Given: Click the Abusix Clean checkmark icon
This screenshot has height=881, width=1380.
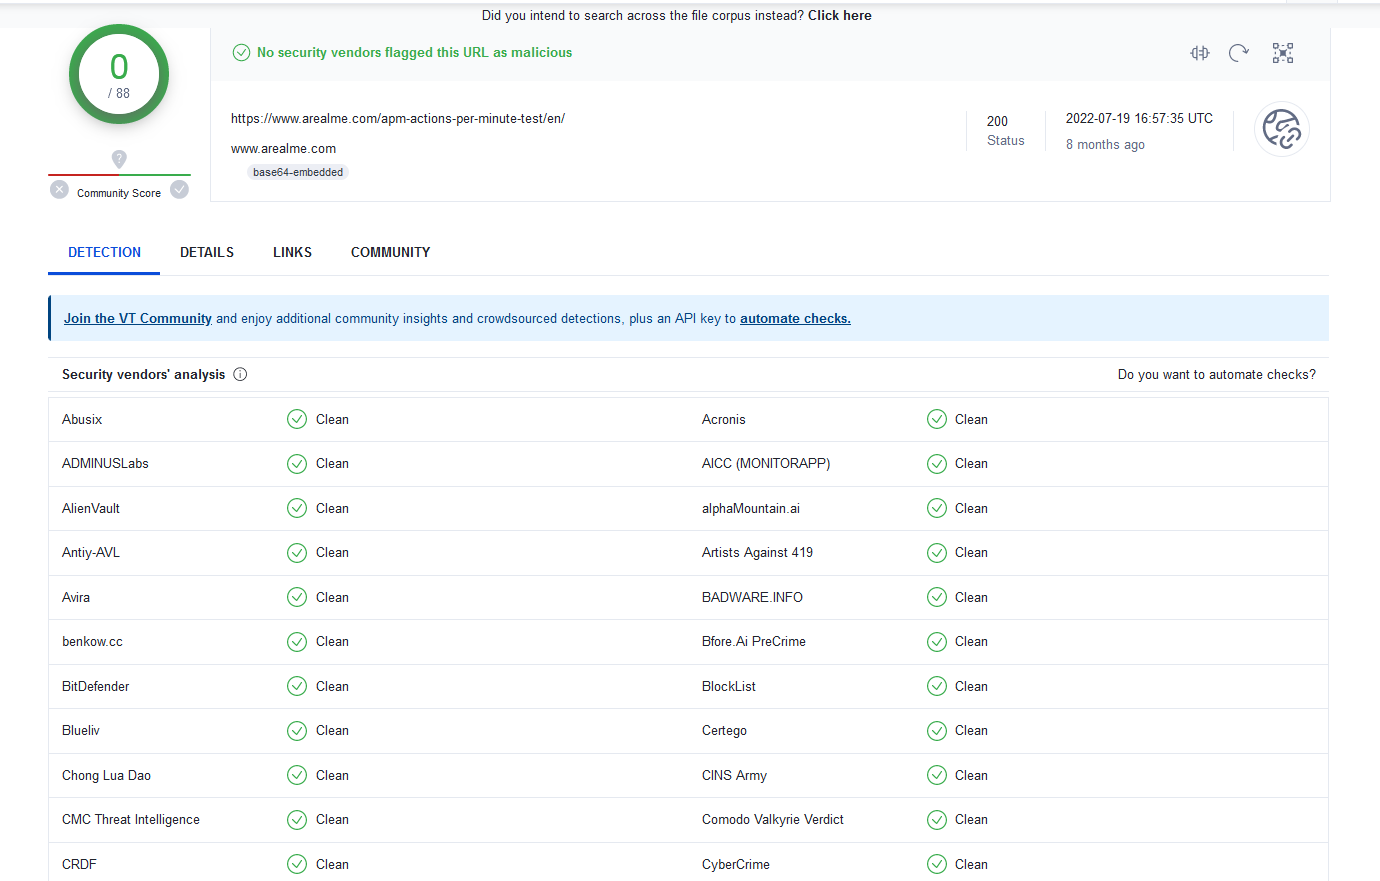Looking at the screenshot, I should [x=297, y=419].
